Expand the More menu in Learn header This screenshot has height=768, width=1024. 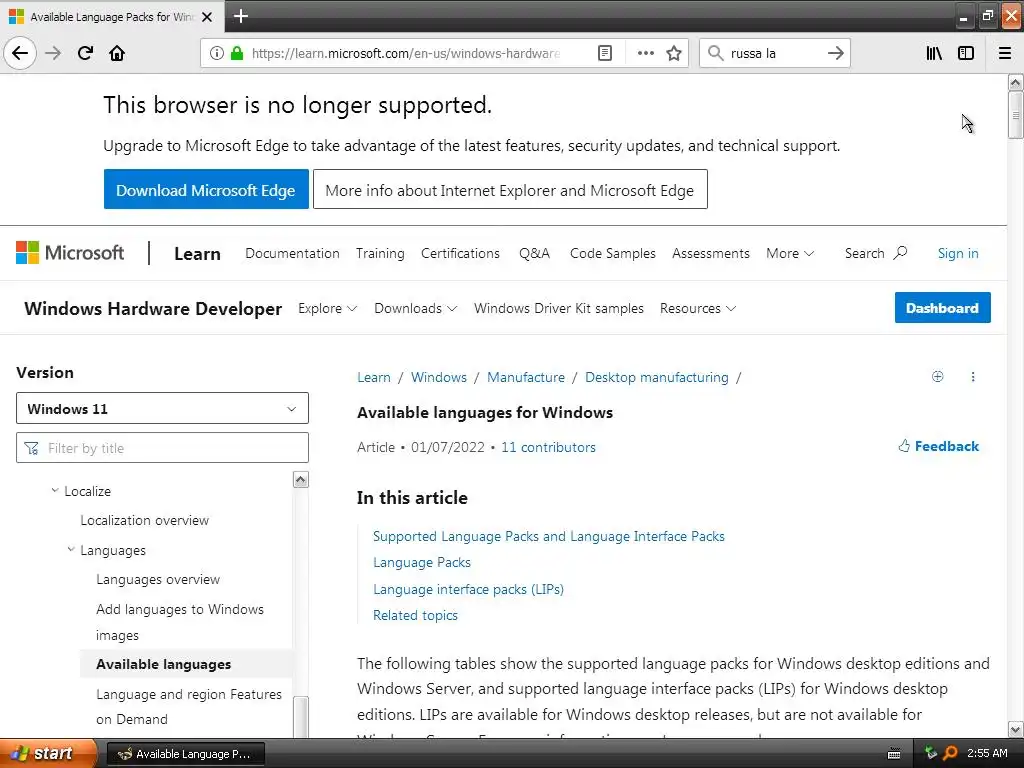tap(790, 253)
